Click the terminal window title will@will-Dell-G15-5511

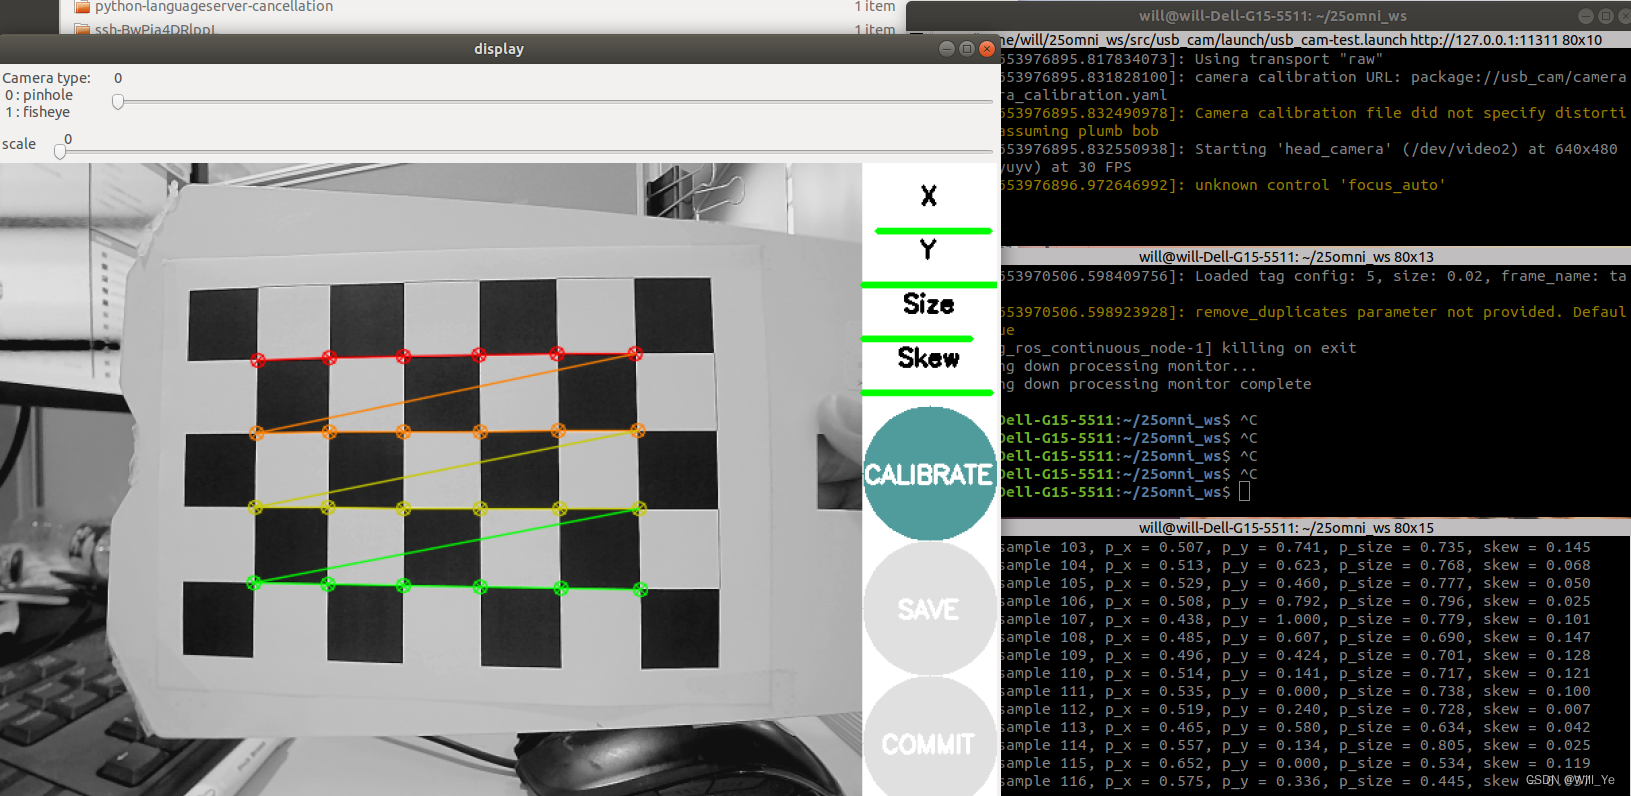coord(1273,16)
